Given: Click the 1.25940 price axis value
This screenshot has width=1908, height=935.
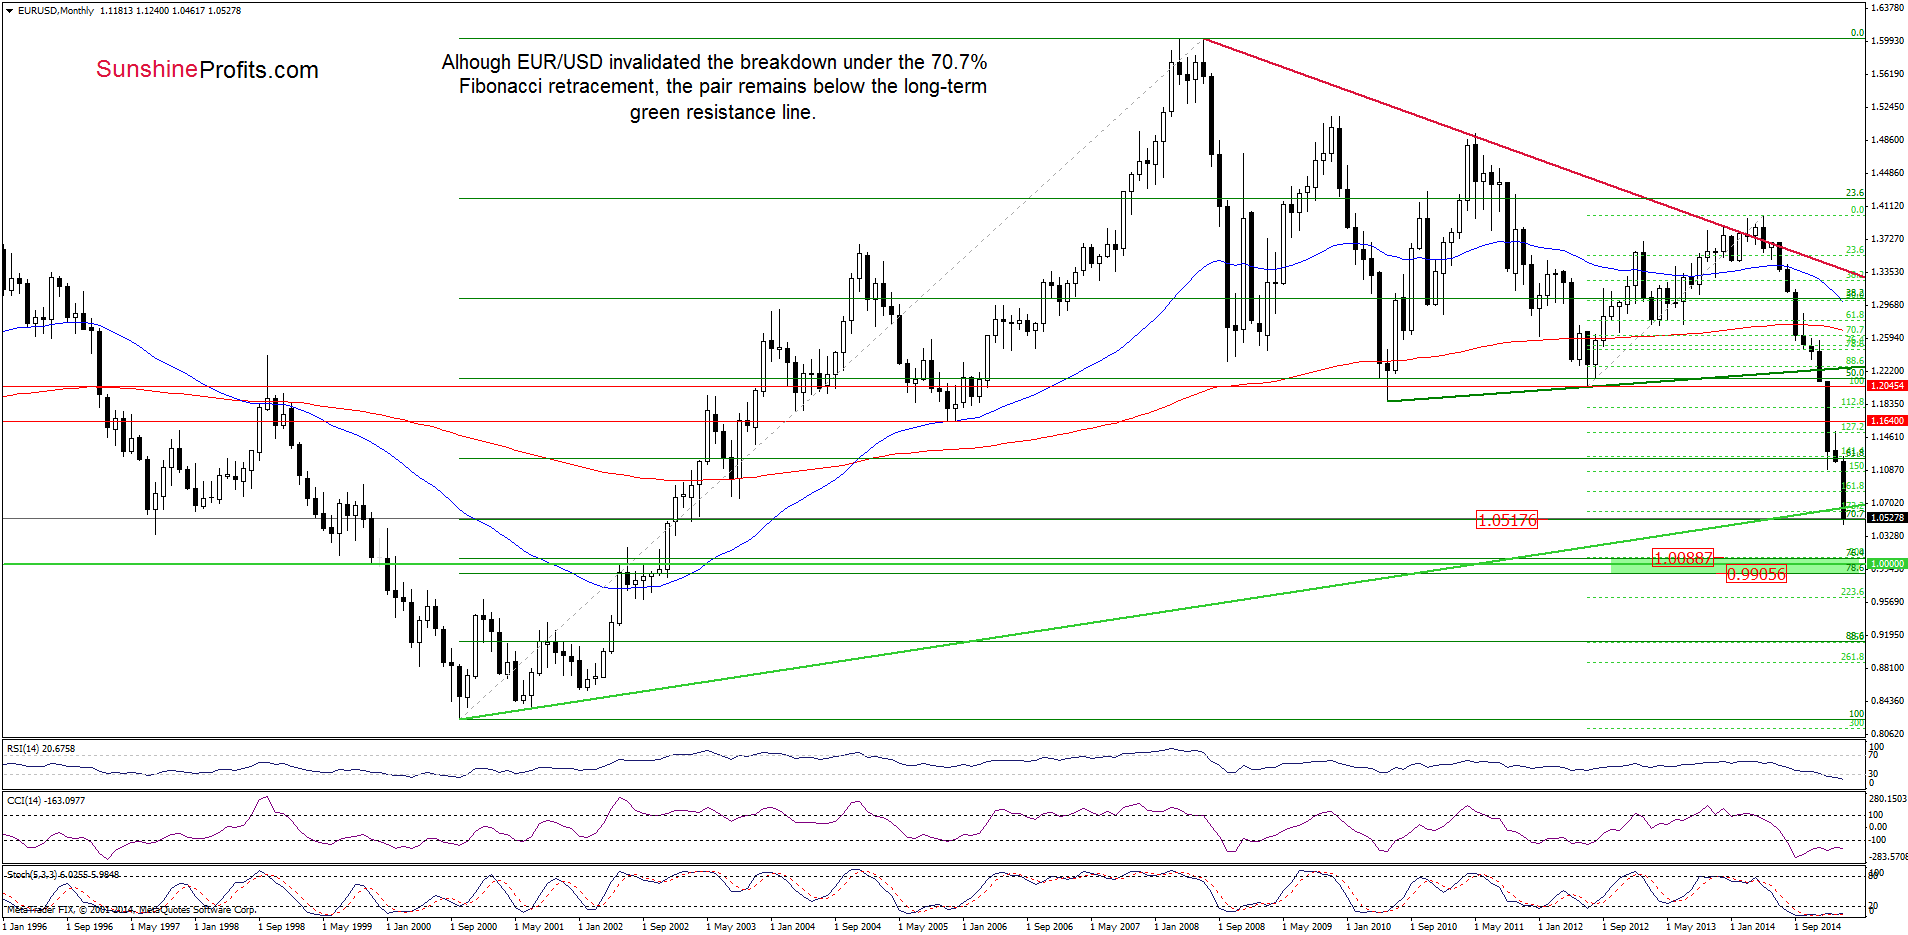Looking at the screenshot, I should point(1887,338).
